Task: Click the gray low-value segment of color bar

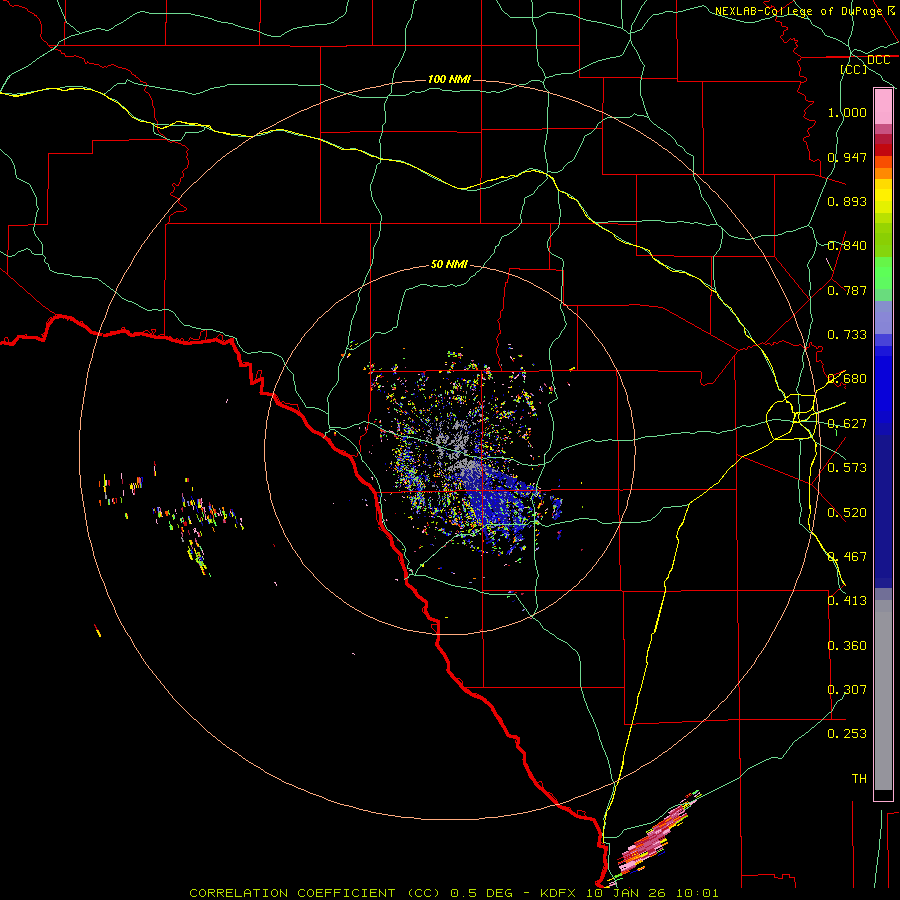Action: (883, 695)
